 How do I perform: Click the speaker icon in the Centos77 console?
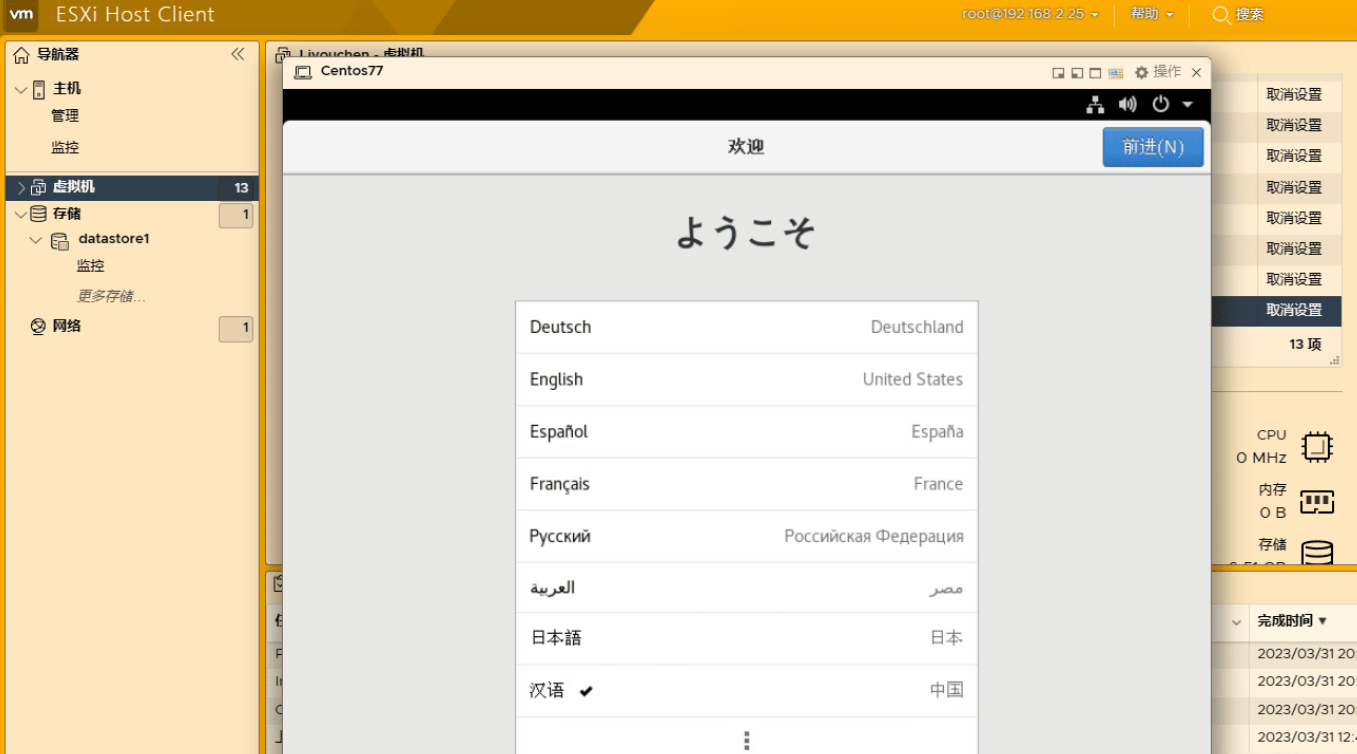coord(1128,104)
